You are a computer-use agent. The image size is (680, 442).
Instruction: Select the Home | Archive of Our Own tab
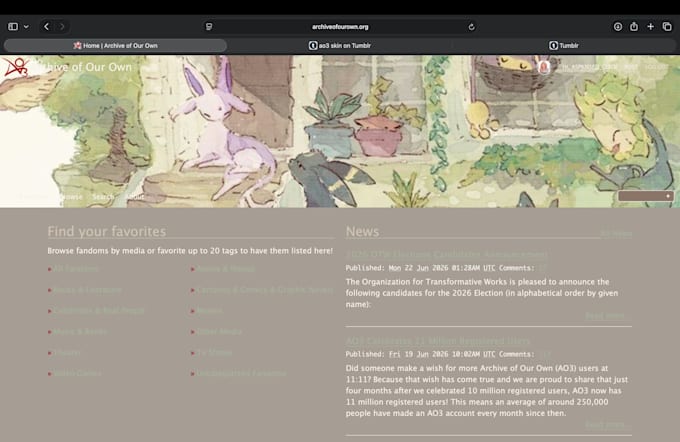pos(115,46)
